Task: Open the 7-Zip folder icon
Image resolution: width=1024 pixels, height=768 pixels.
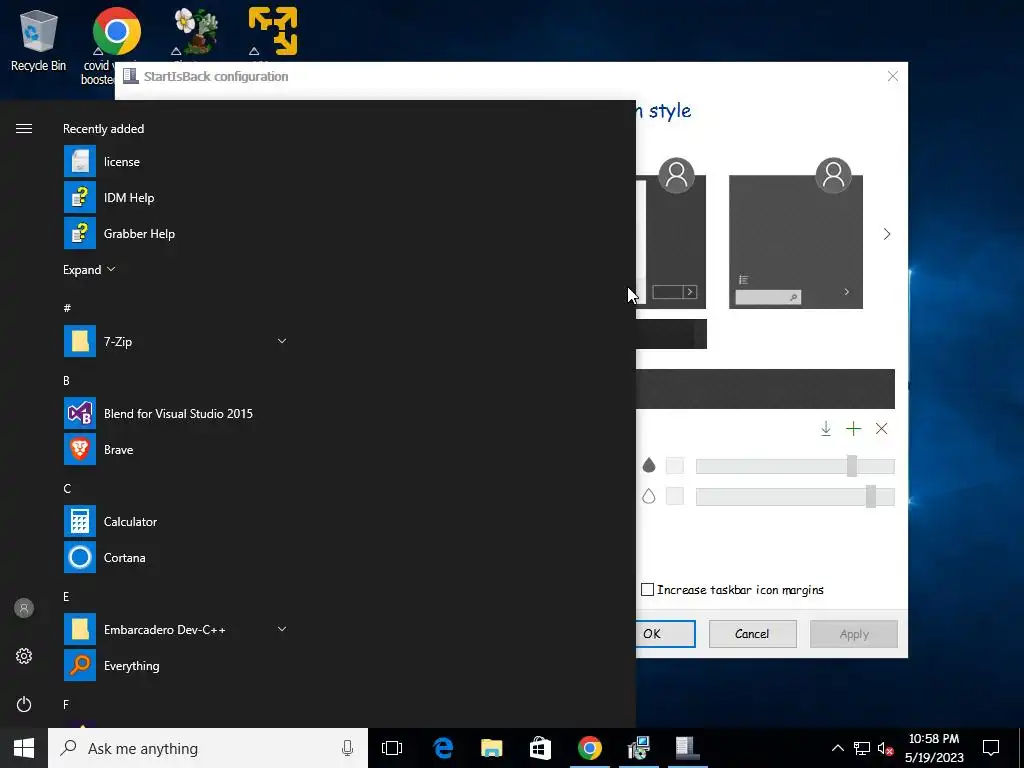Action: (x=80, y=342)
